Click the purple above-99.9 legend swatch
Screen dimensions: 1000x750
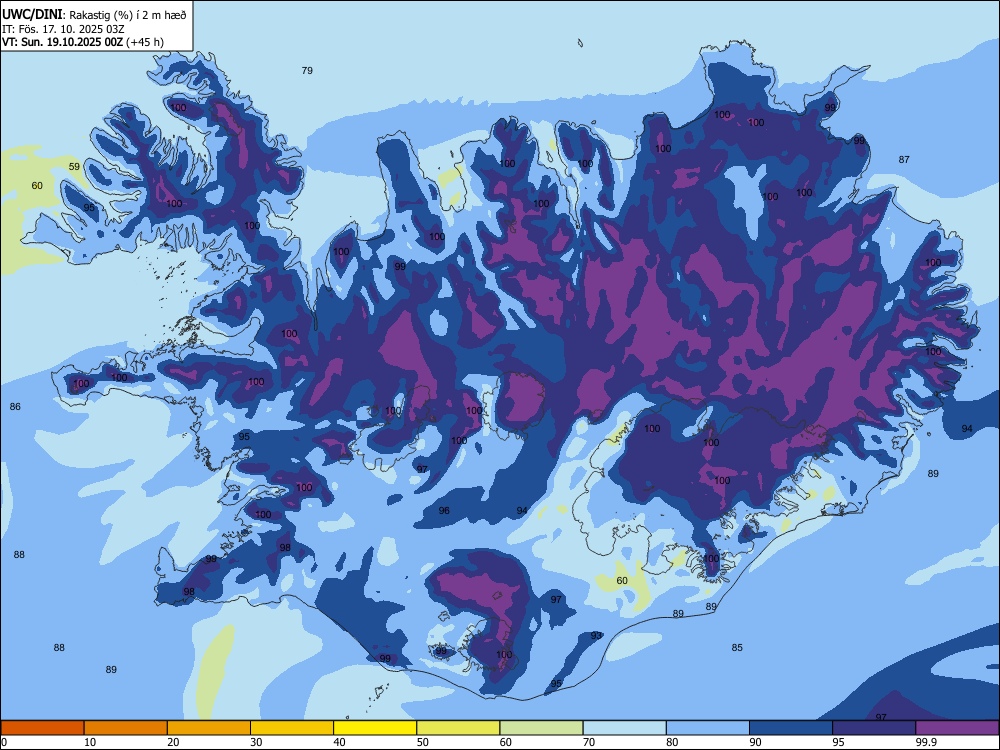coord(957,728)
